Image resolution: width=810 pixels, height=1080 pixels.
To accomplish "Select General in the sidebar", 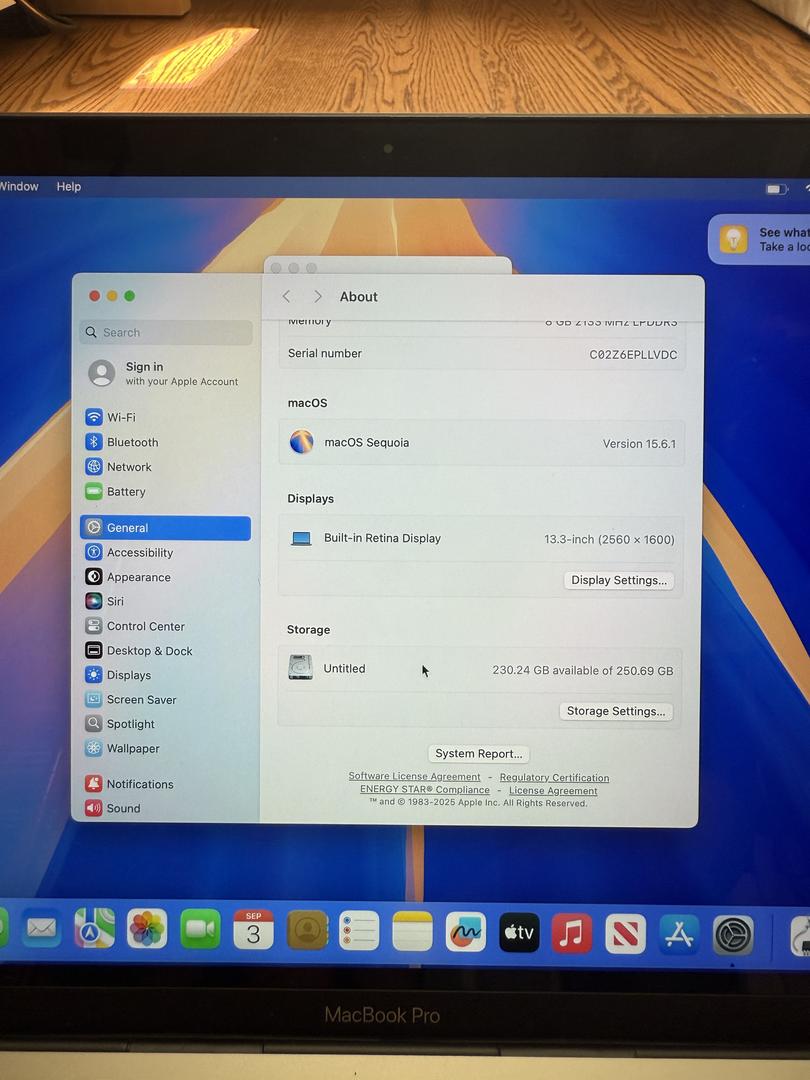I will pyautogui.click(x=165, y=528).
